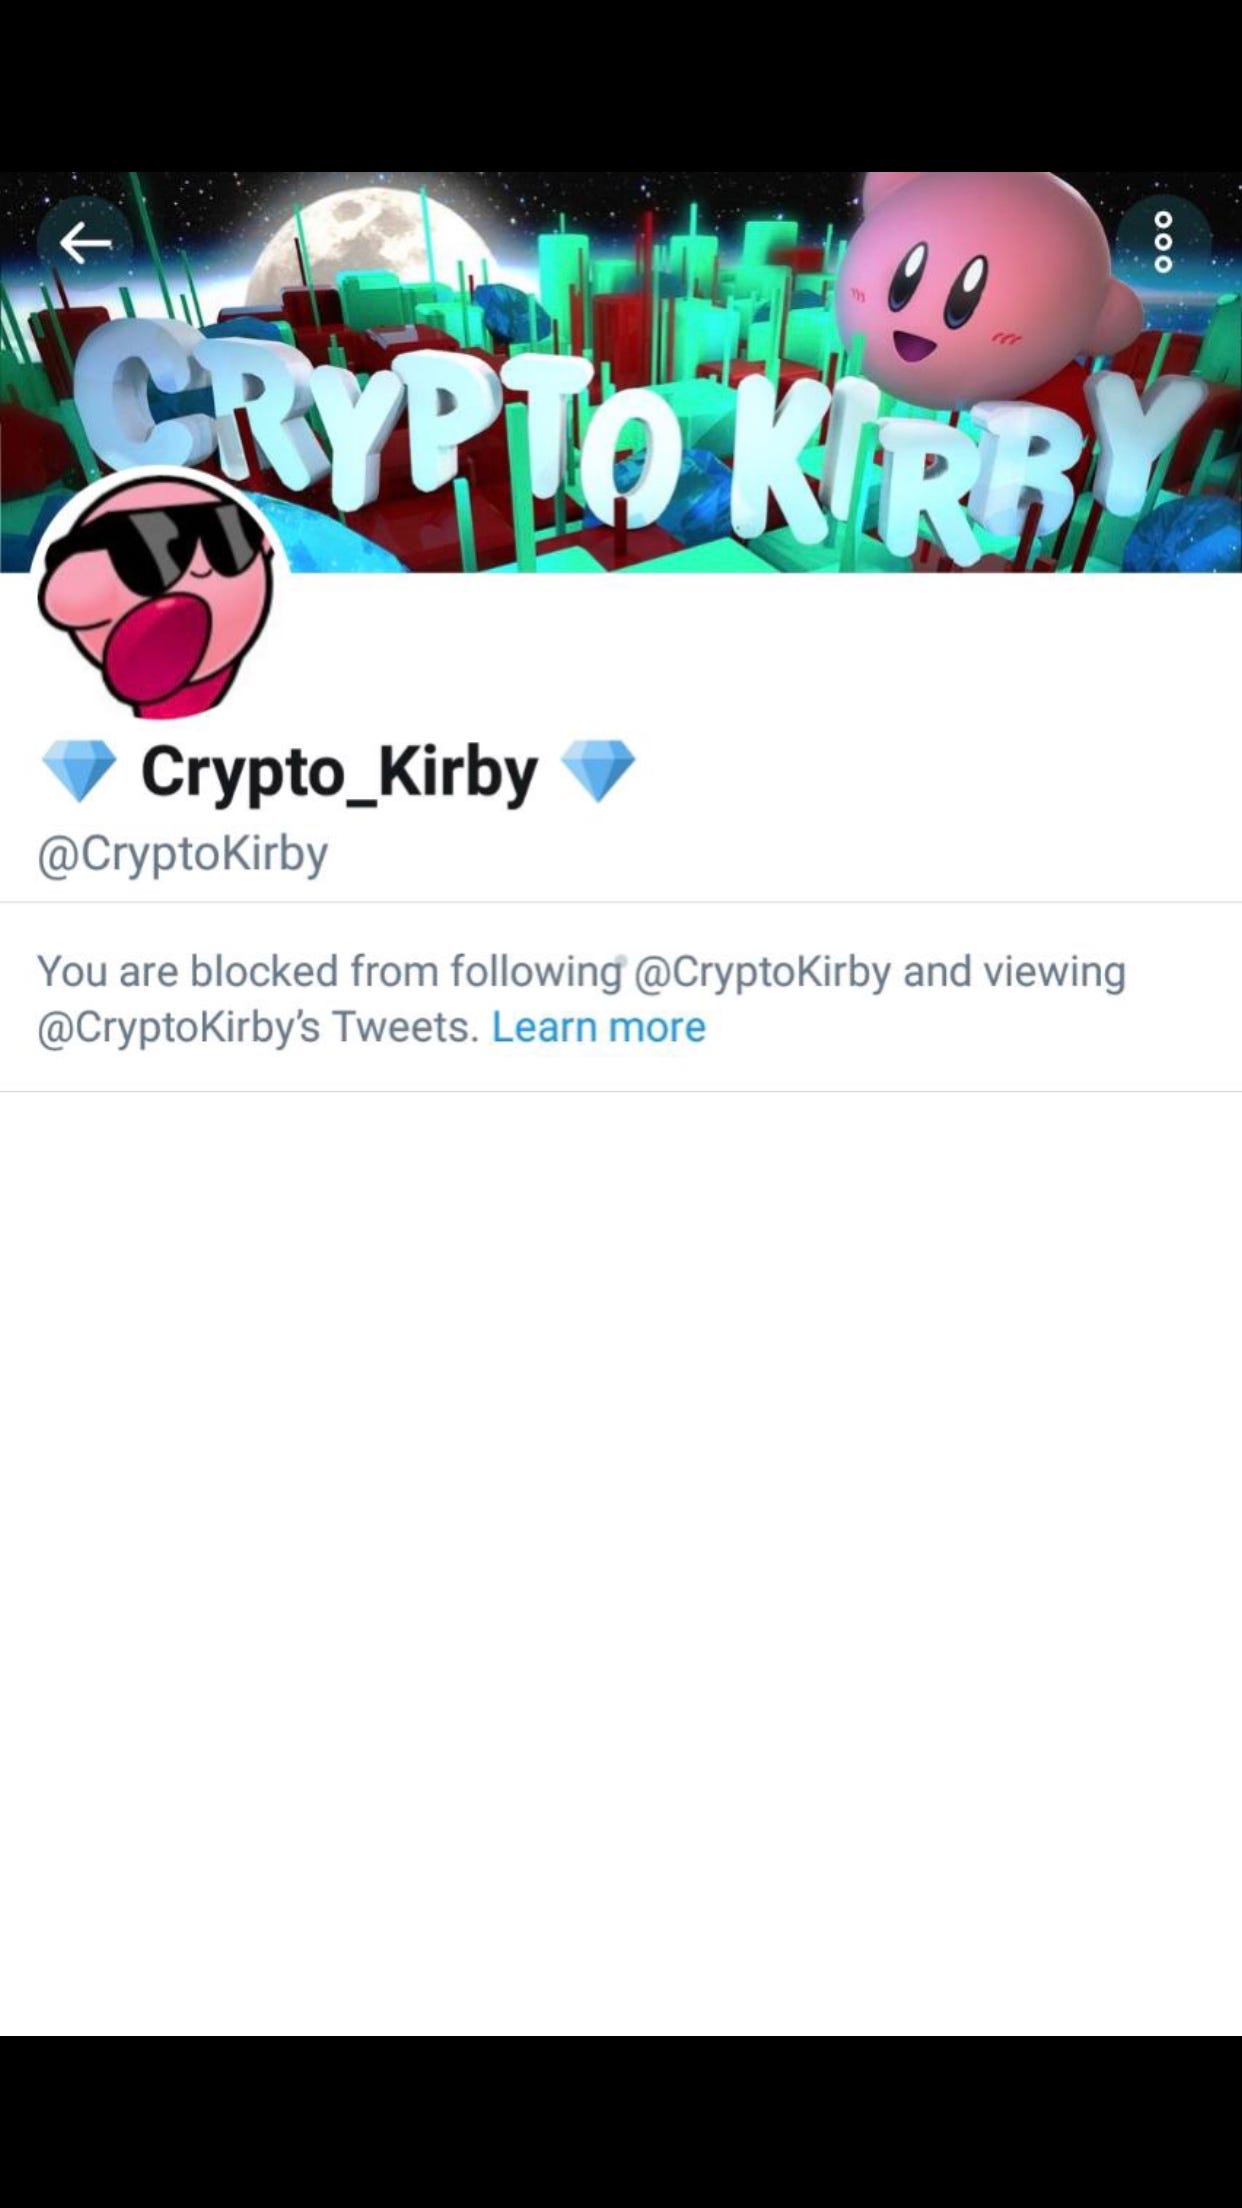Tap the gray @CryptoKirby handle under name
This screenshot has width=1242, height=2208.
(182, 855)
